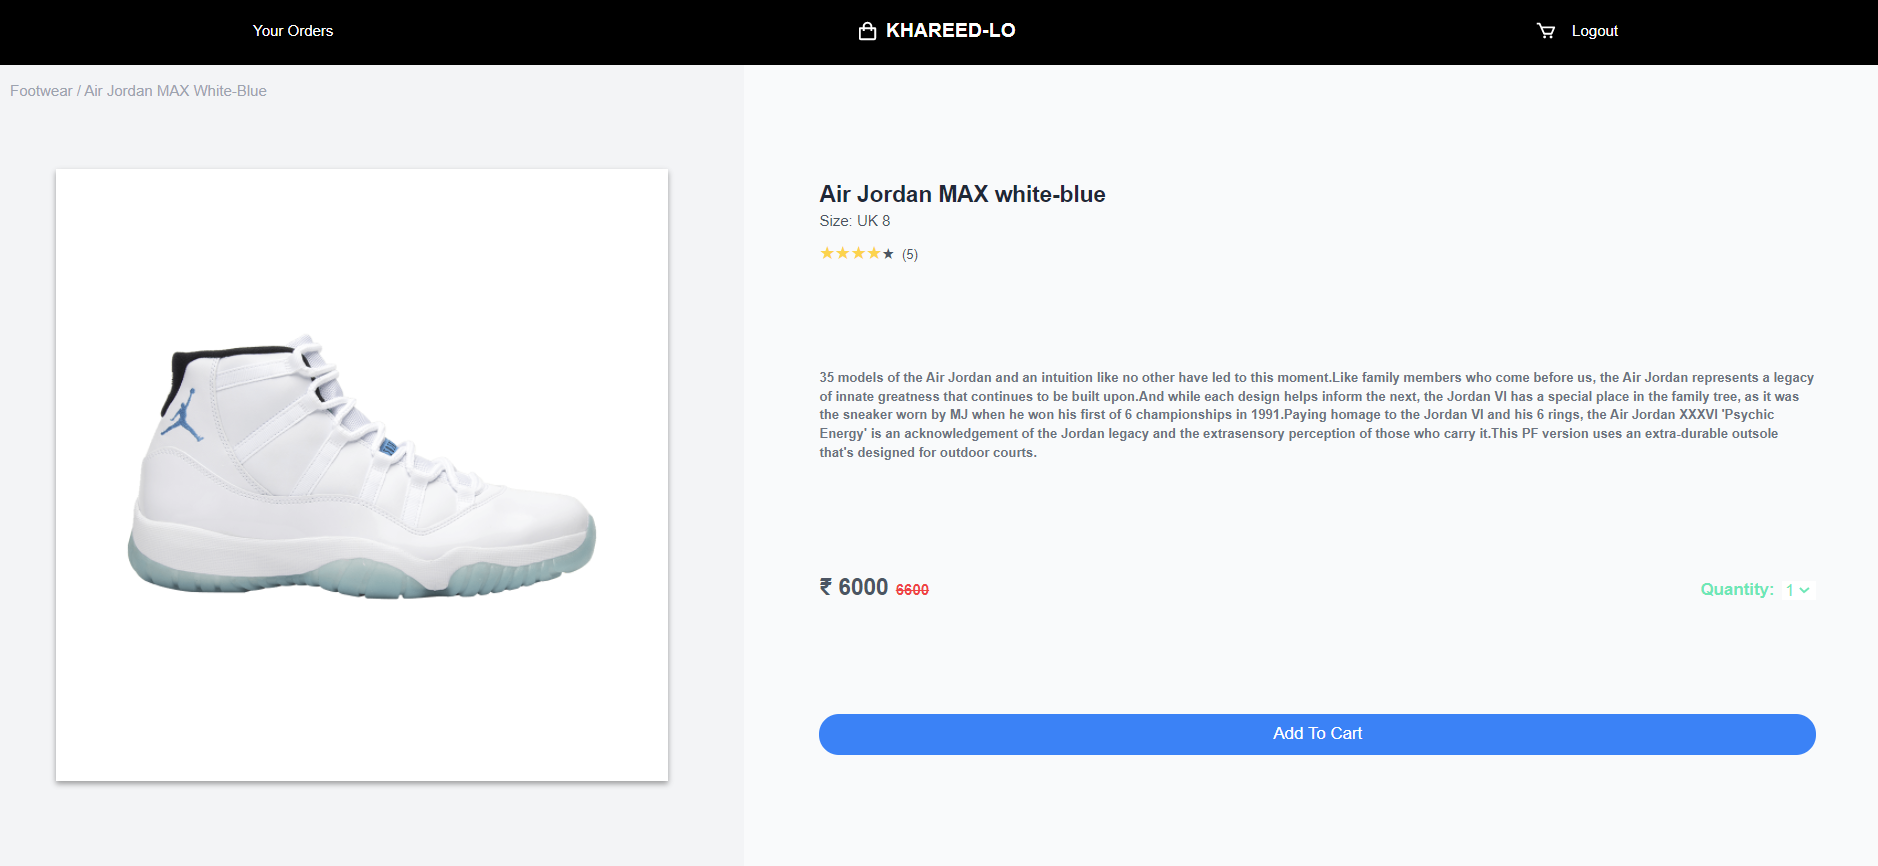Click Logout in the top bar
This screenshot has width=1878, height=866.
(1594, 31)
